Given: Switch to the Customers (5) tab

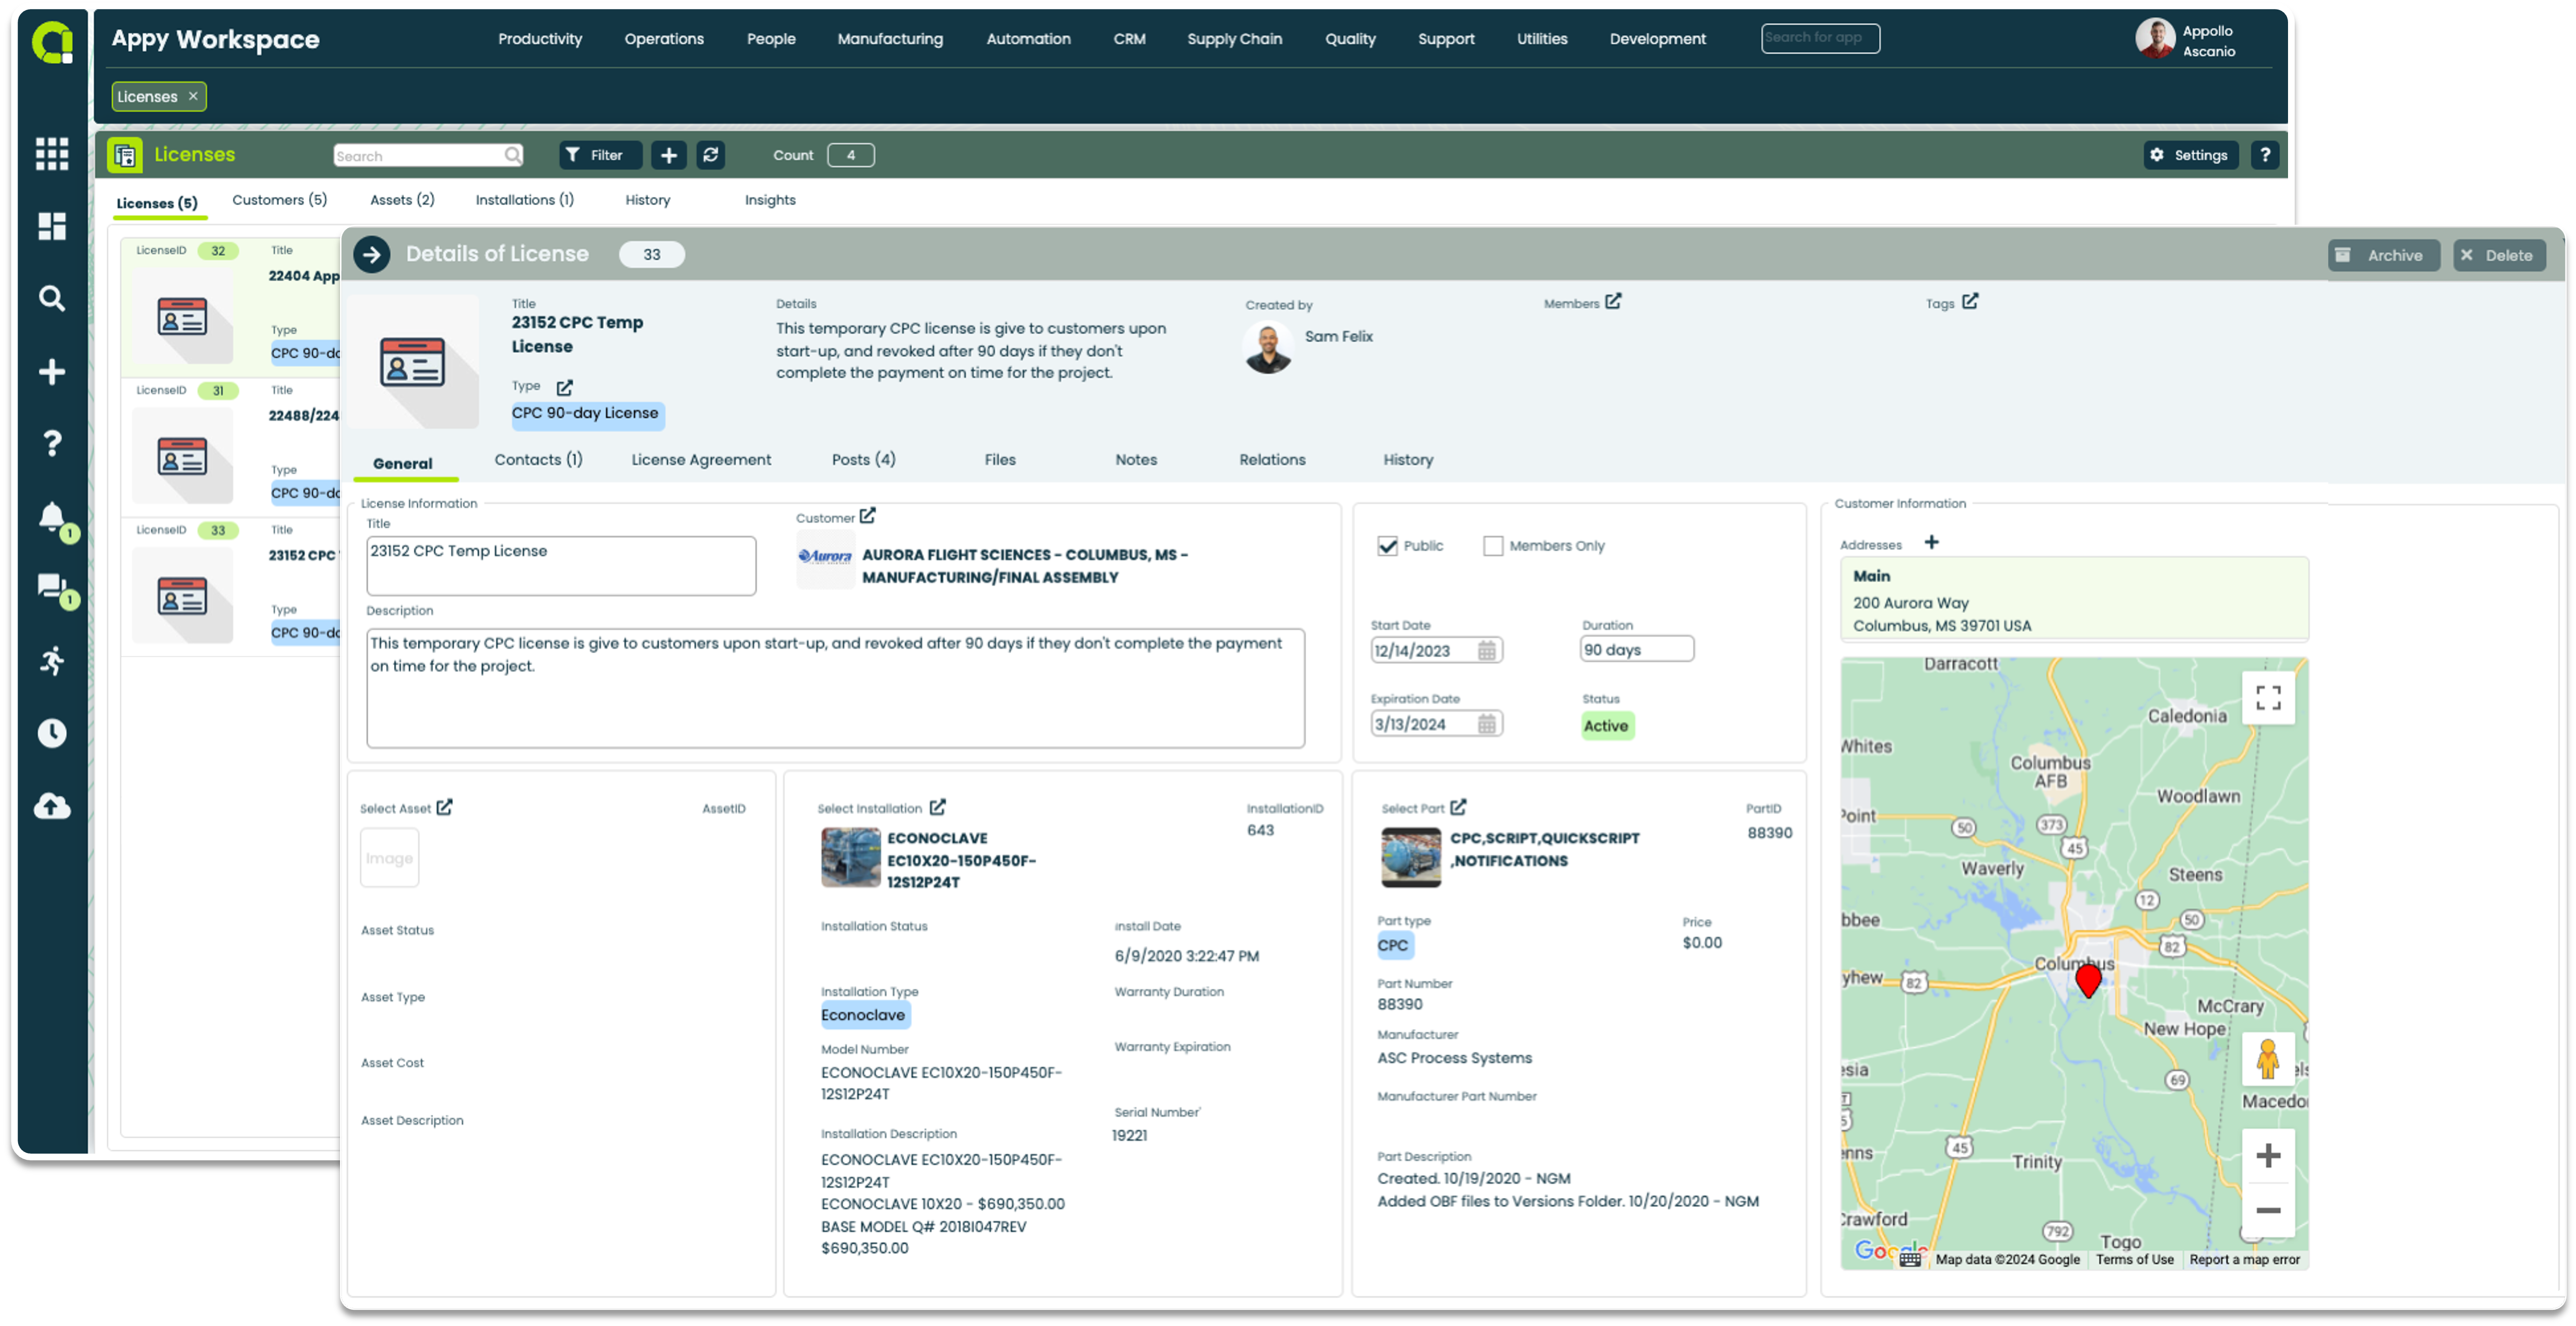Looking at the screenshot, I should point(279,200).
